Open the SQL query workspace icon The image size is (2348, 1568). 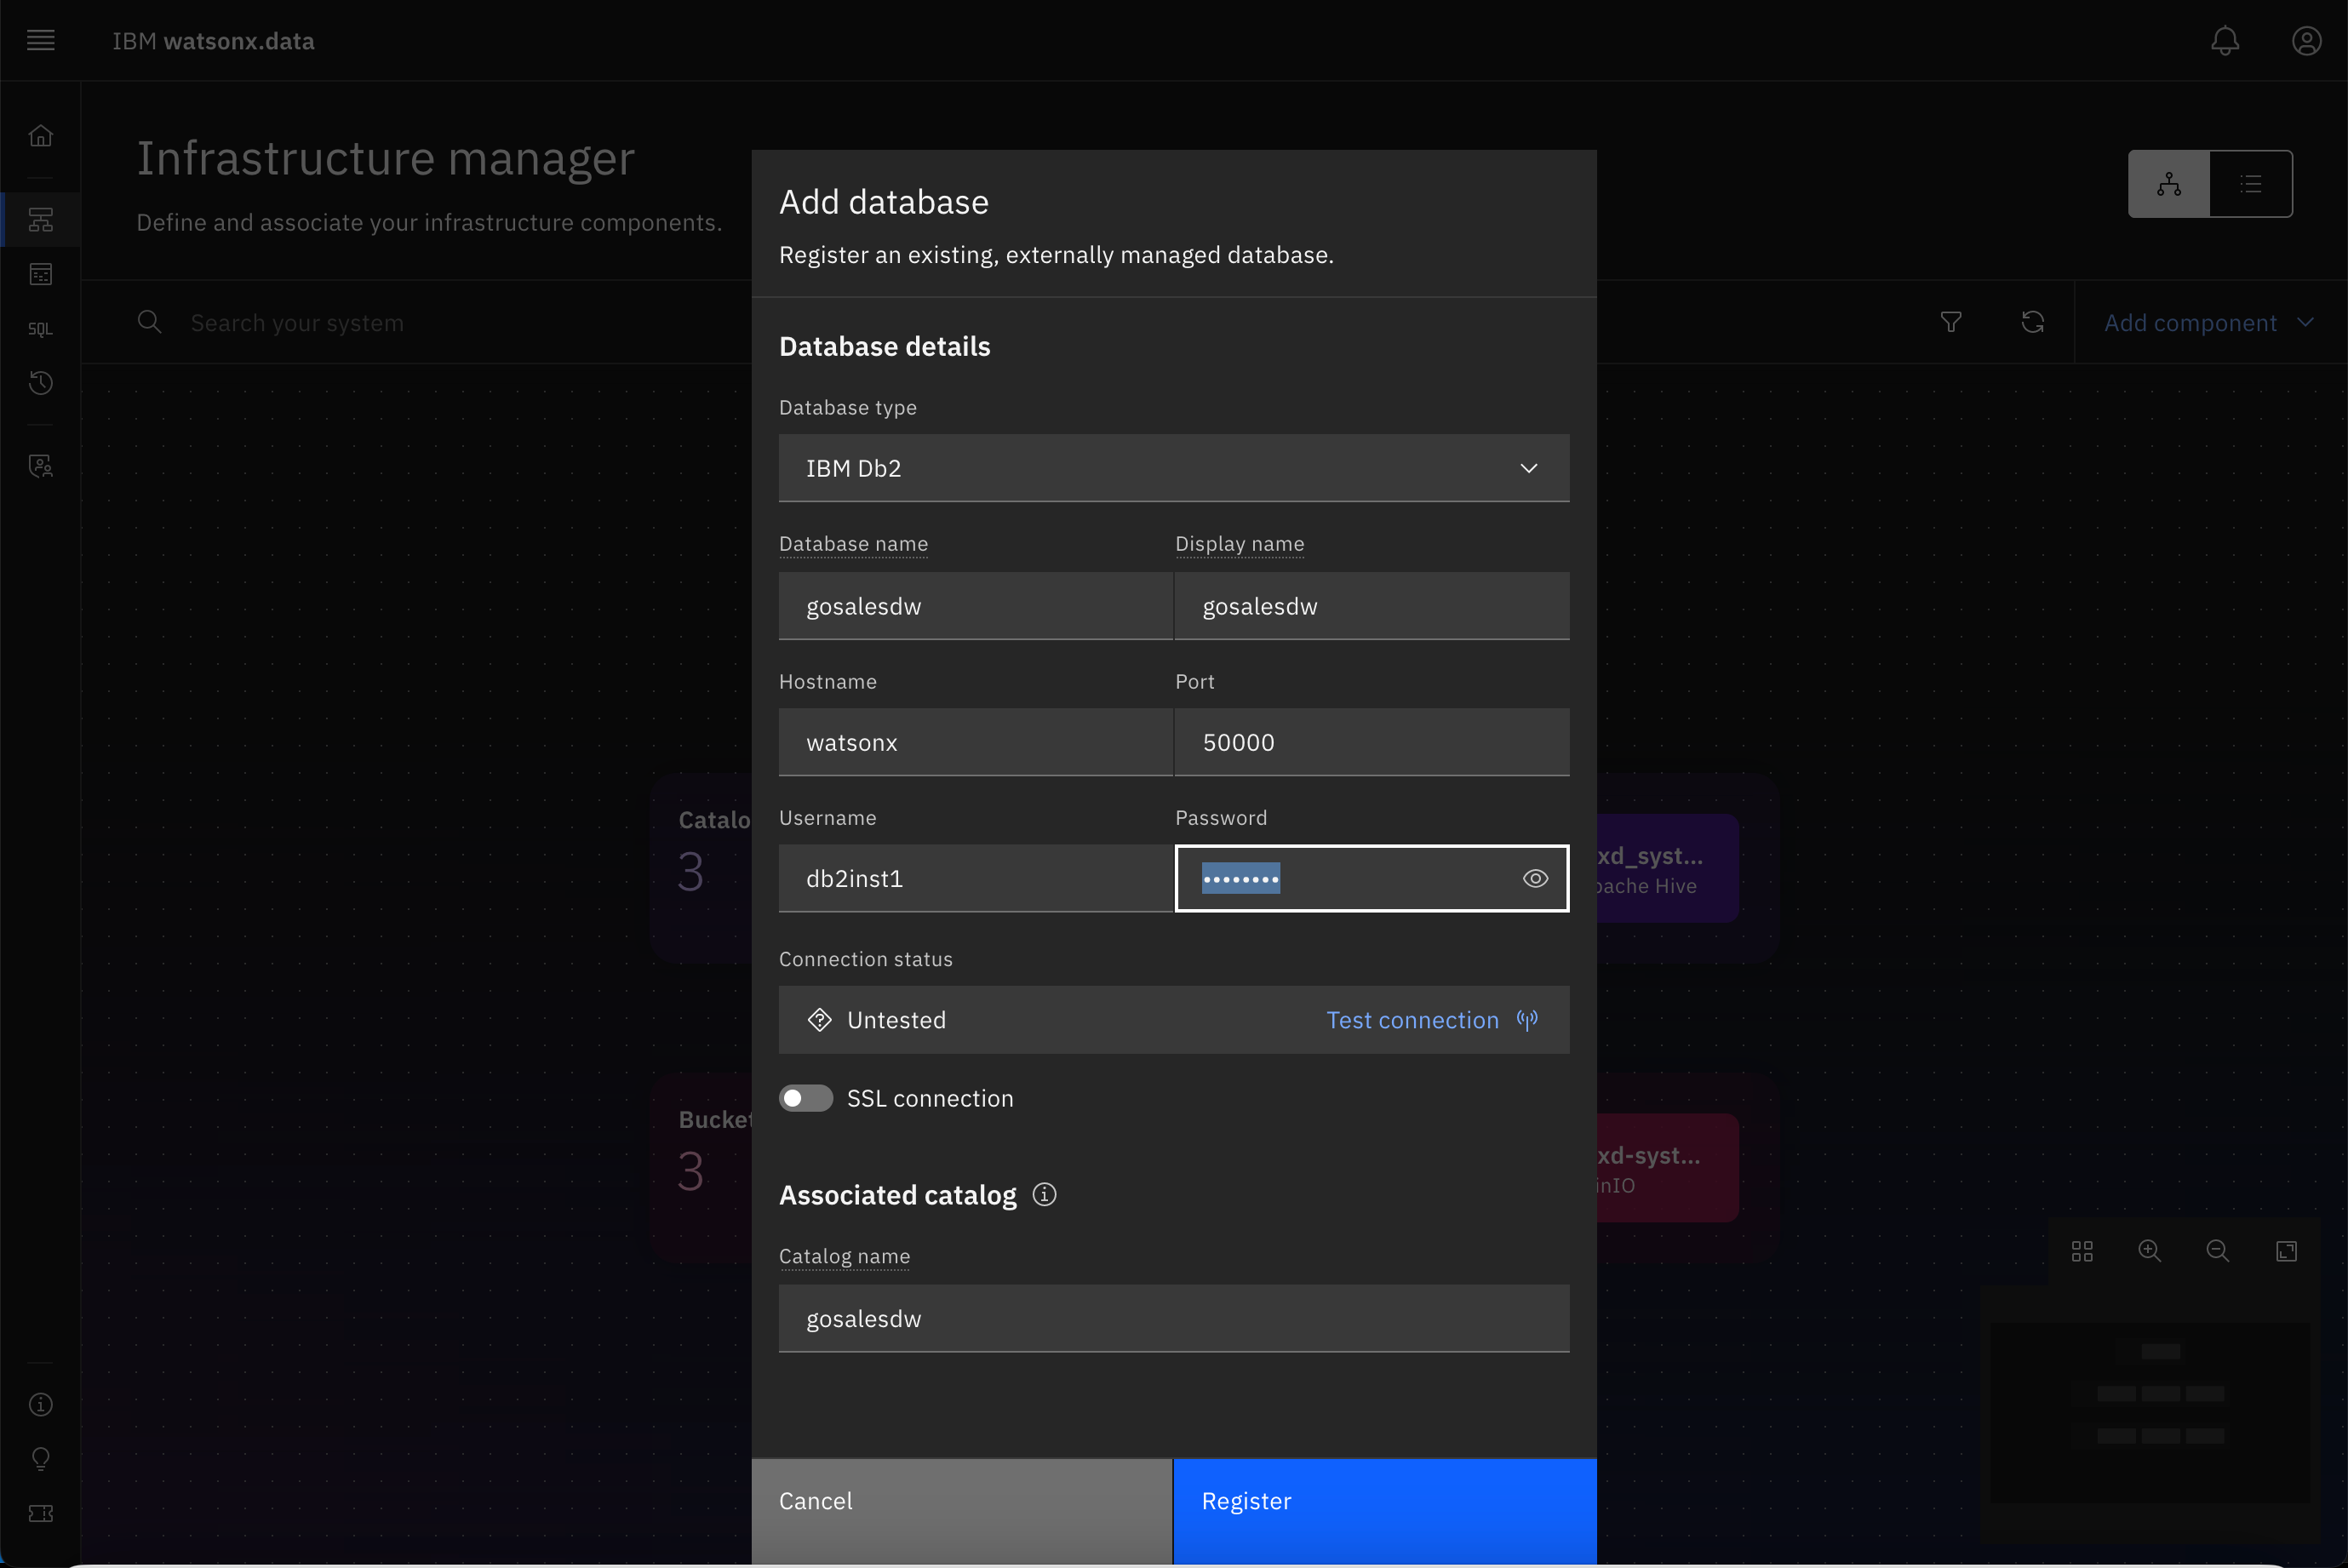[x=40, y=329]
